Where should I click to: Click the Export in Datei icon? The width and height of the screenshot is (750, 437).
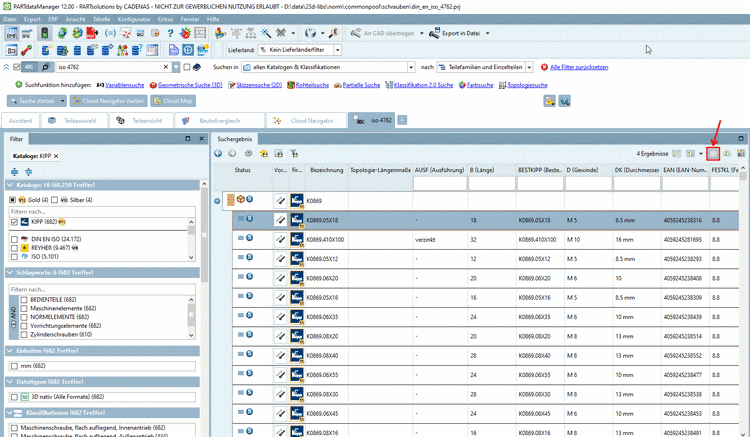[435, 33]
